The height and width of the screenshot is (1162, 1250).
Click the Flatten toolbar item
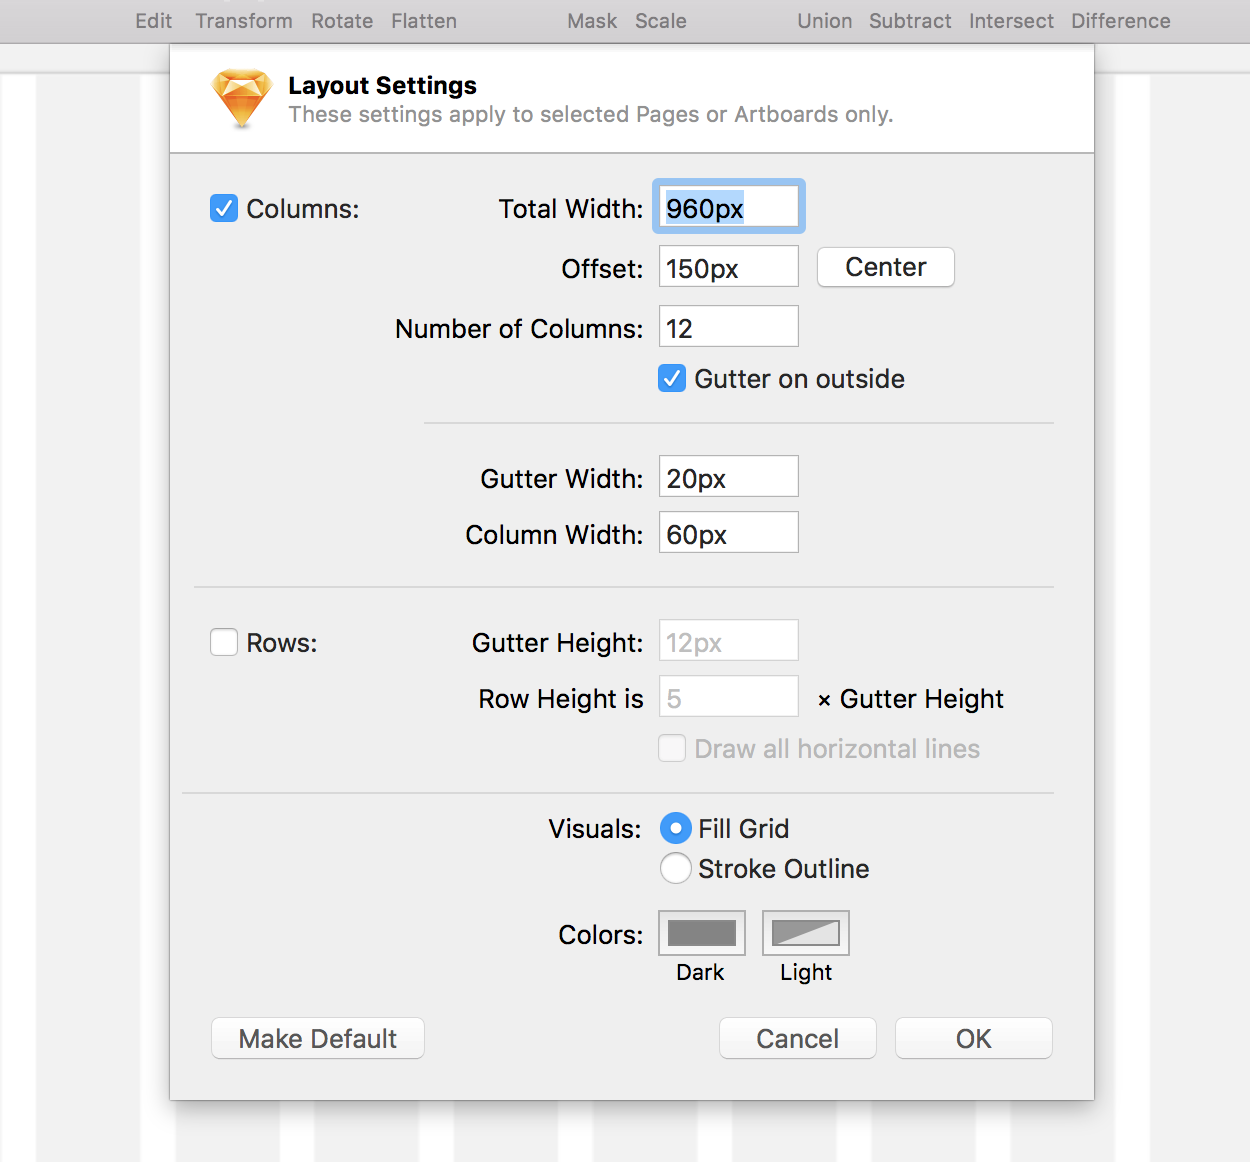coord(423,20)
